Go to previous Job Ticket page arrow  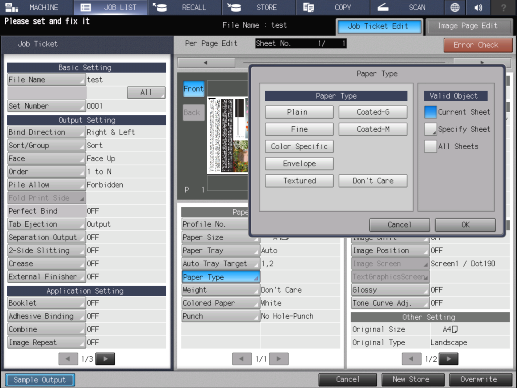point(68,359)
